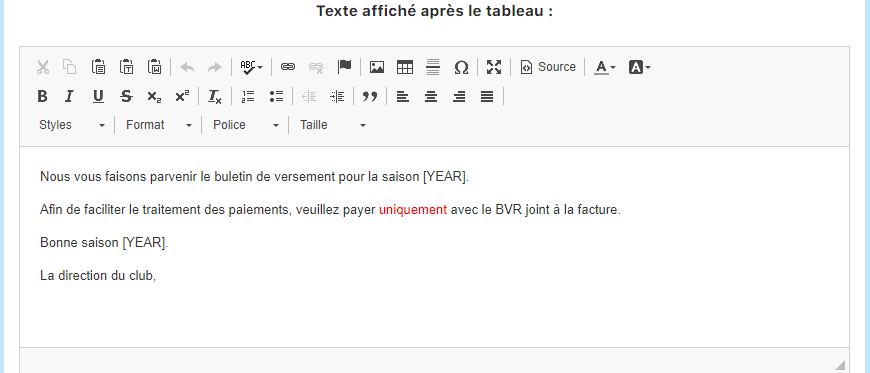Click the decrease indent icon
Screen dimensions: 870x373
[x=308, y=97]
